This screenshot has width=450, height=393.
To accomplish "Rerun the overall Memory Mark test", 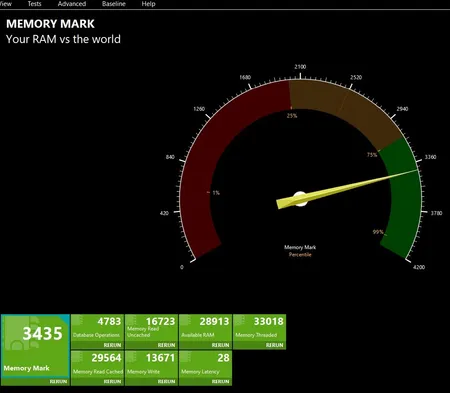I will (x=58, y=382).
